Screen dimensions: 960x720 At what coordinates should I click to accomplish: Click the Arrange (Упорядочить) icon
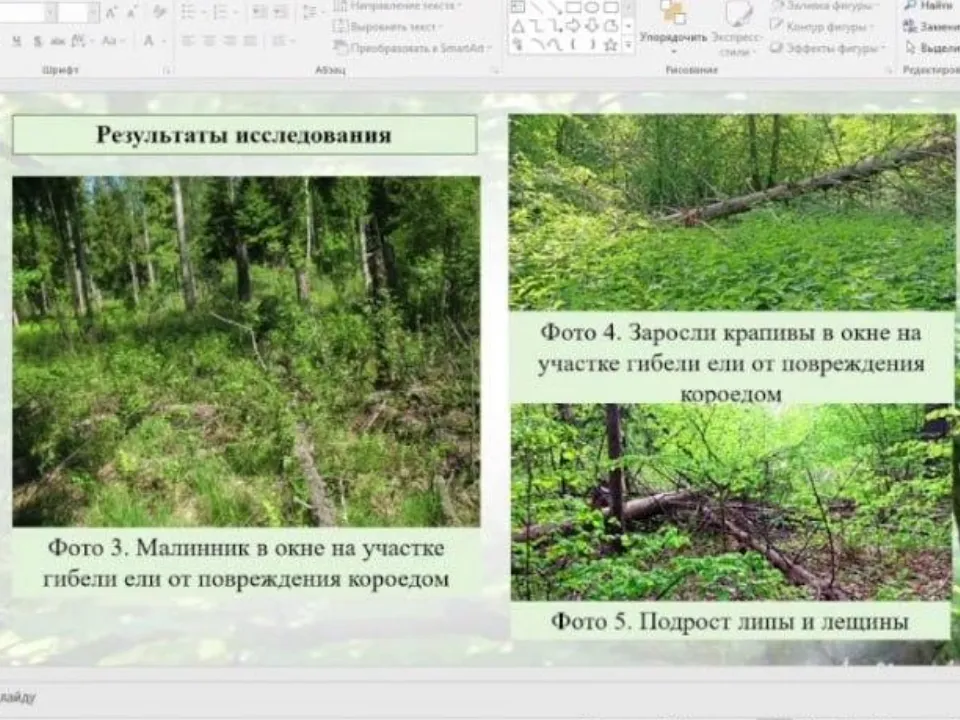click(678, 12)
